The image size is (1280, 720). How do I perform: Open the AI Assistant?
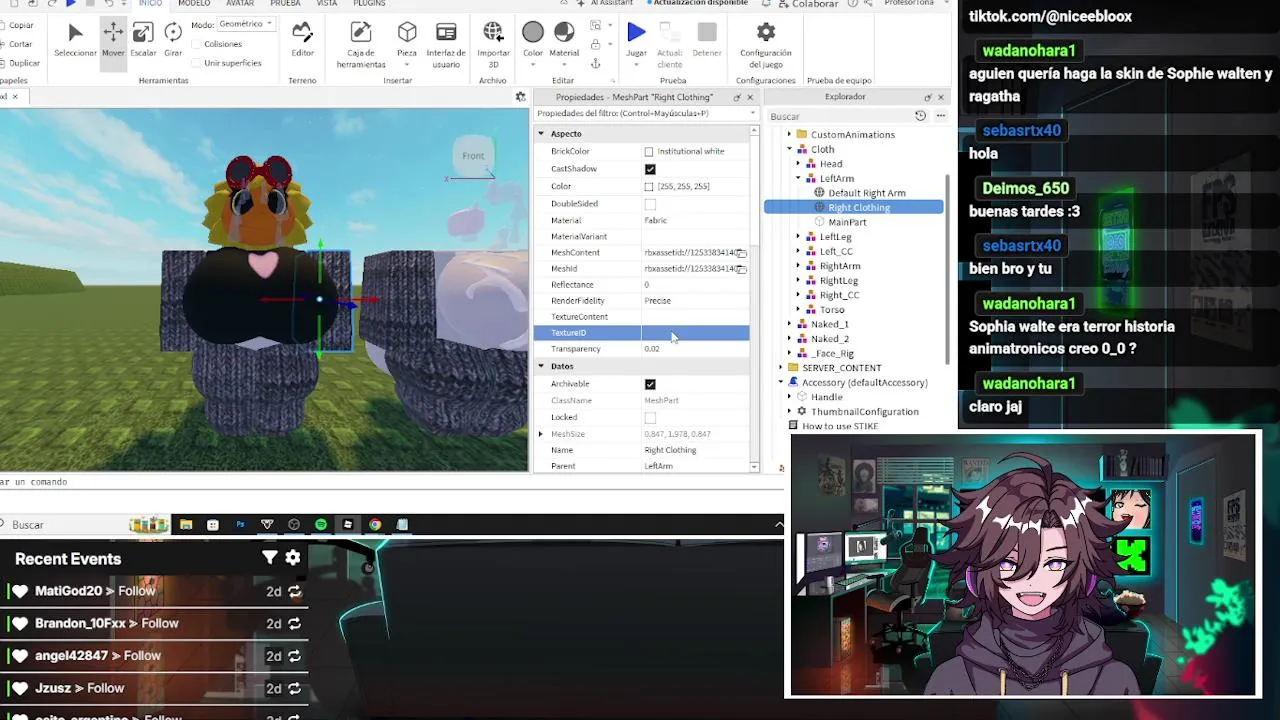pyautogui.click(x=605, y=3)
